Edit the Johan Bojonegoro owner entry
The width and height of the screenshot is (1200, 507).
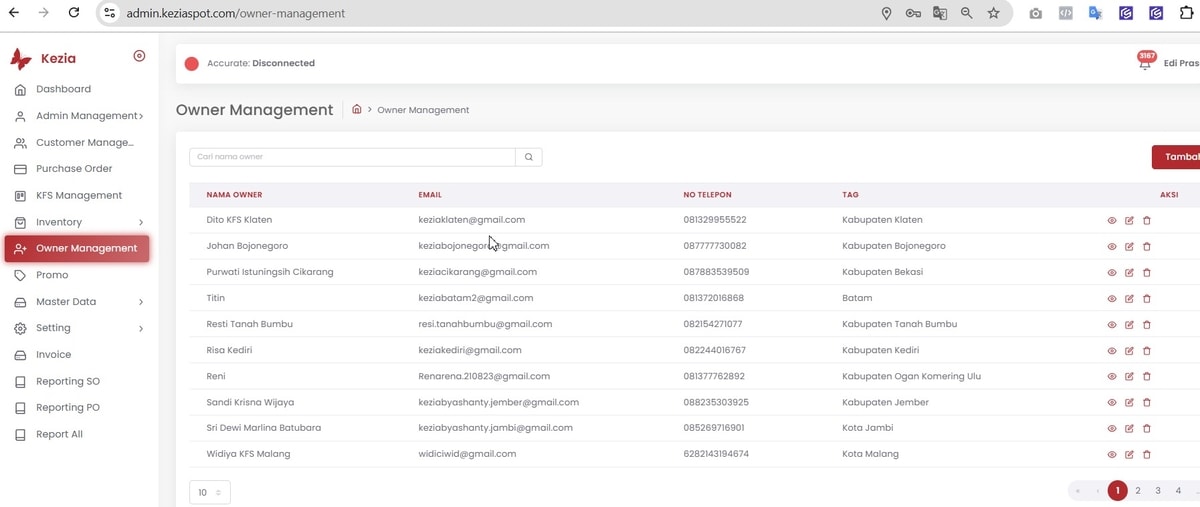click(1129, 246)
